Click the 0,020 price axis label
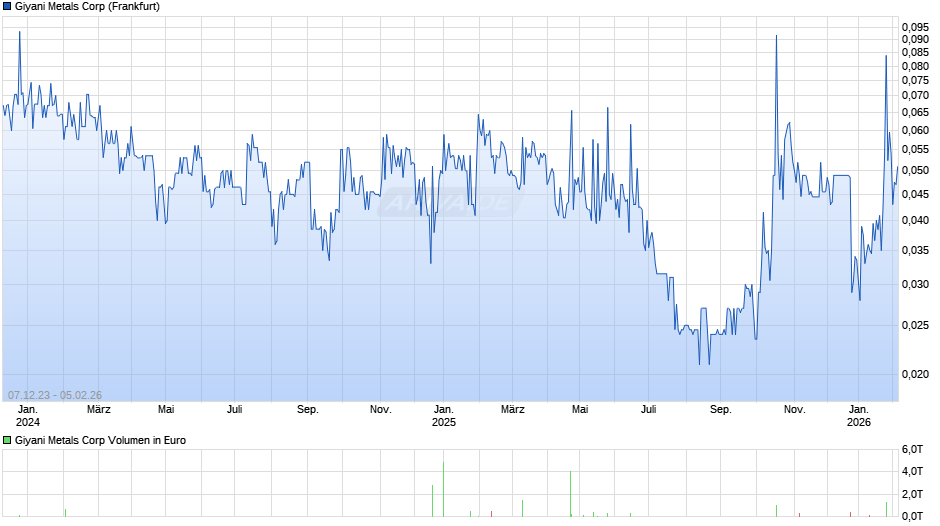The height and width of the screenshot is (526, 940). pyautogui.click(x=915, y=374)
